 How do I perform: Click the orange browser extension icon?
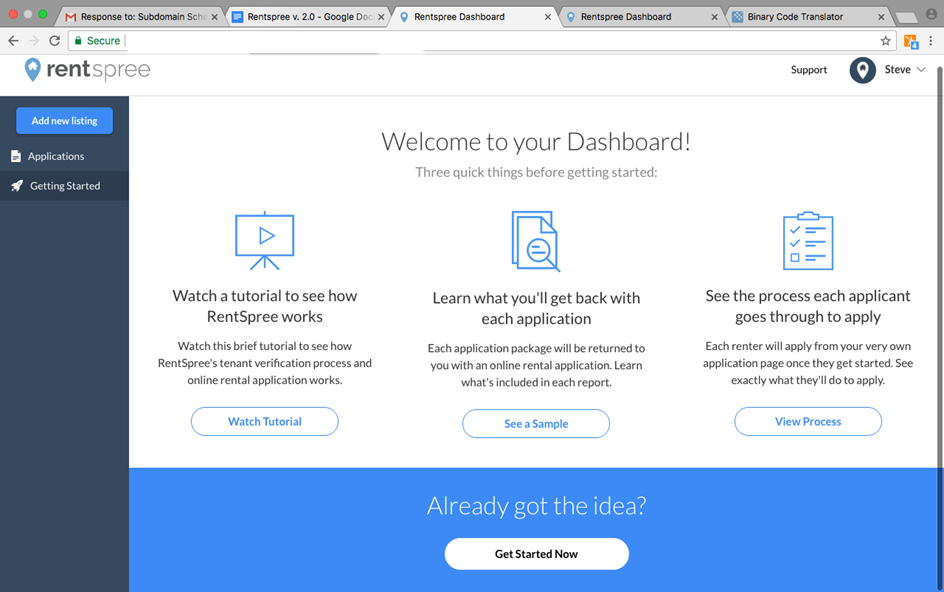point(910,42)
